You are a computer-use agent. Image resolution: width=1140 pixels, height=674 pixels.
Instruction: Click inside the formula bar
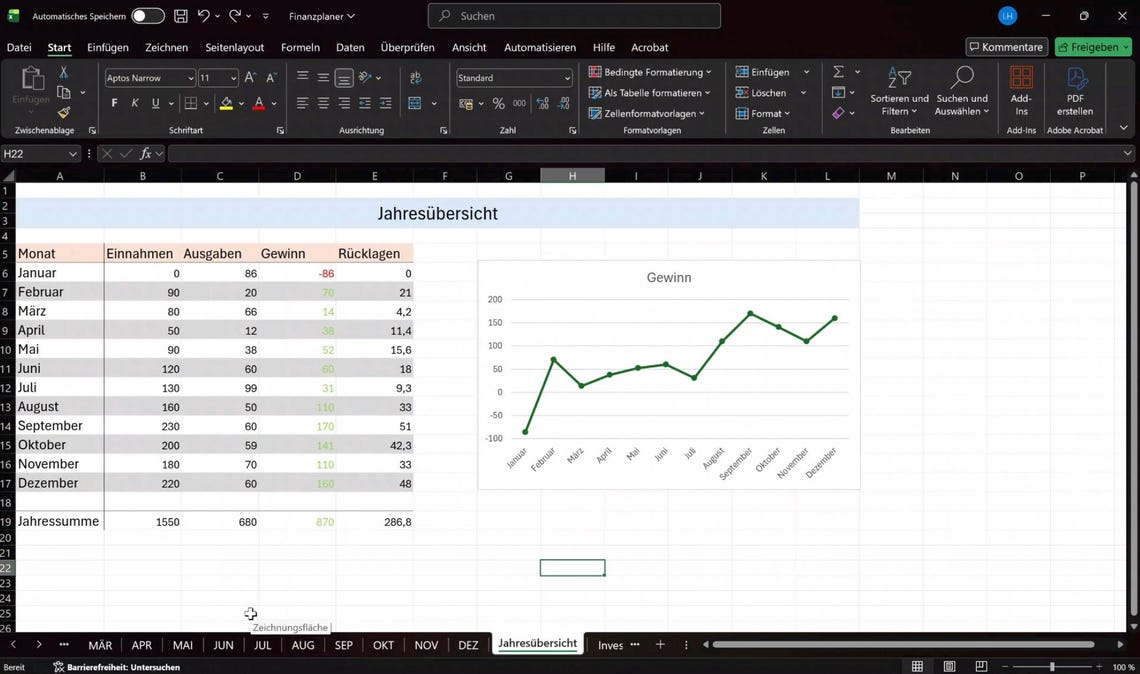coord(400,153)
